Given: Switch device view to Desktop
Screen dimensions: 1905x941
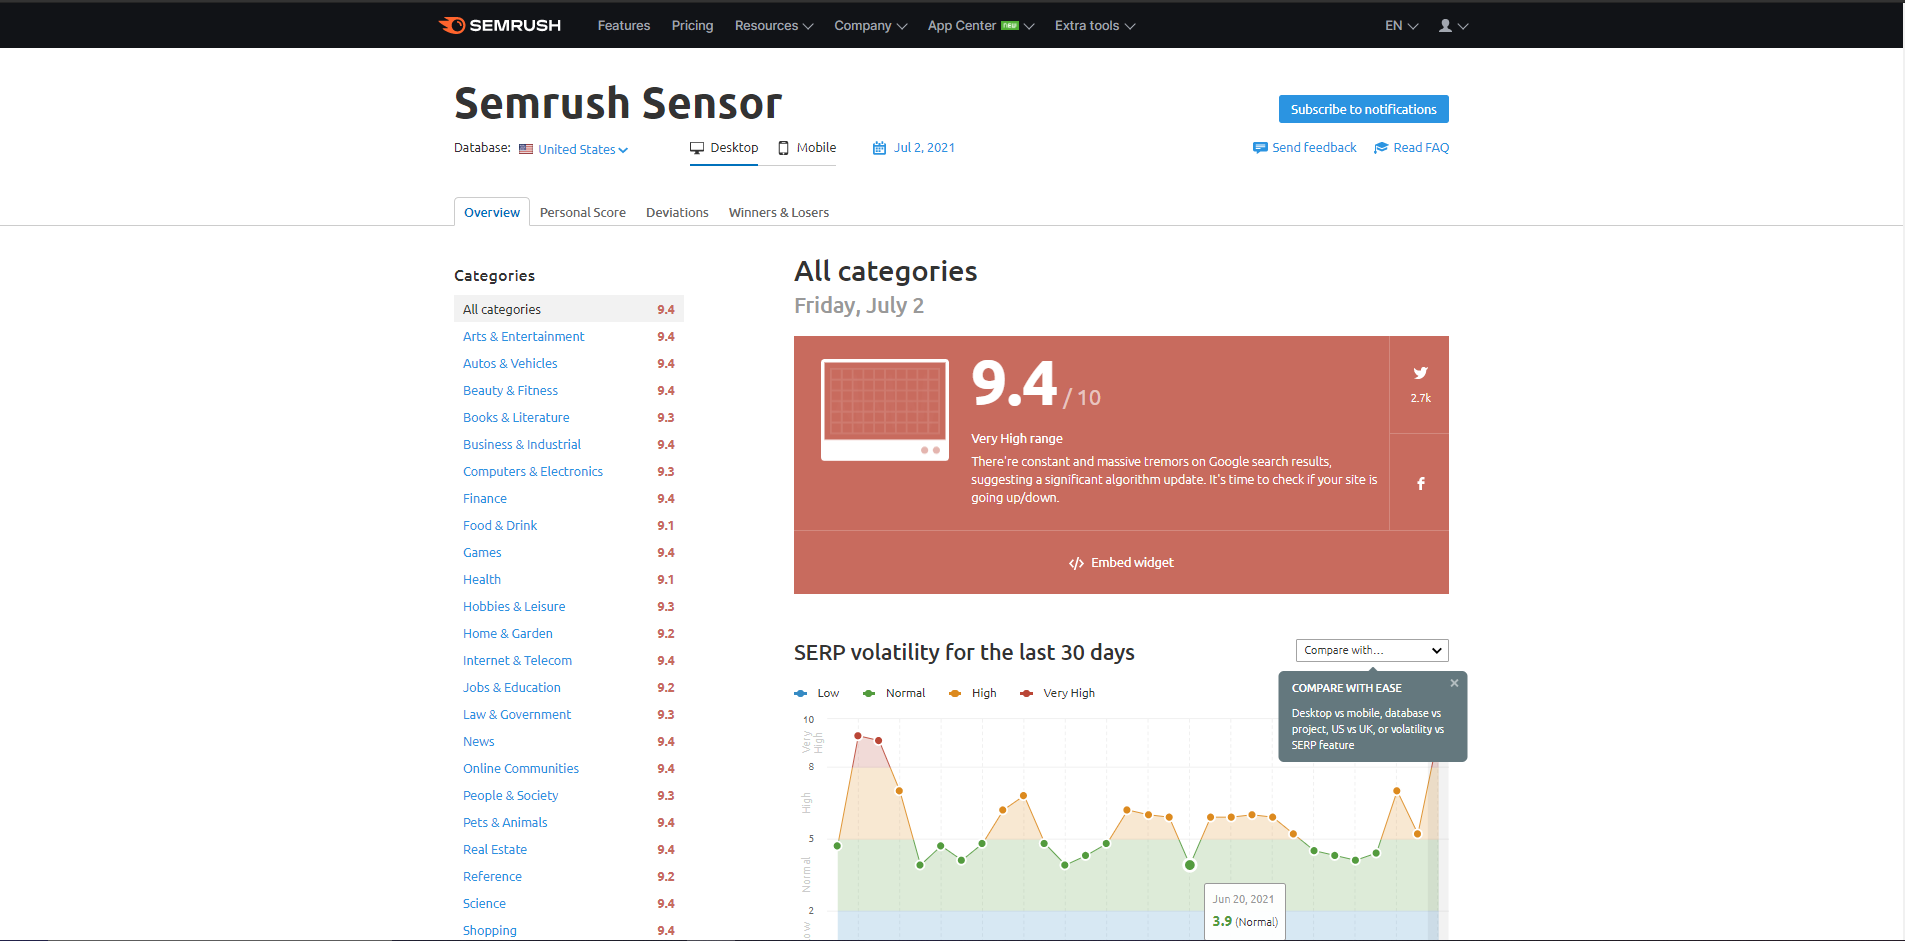Looking at the screenshot, I should click(x=724, y=148).
